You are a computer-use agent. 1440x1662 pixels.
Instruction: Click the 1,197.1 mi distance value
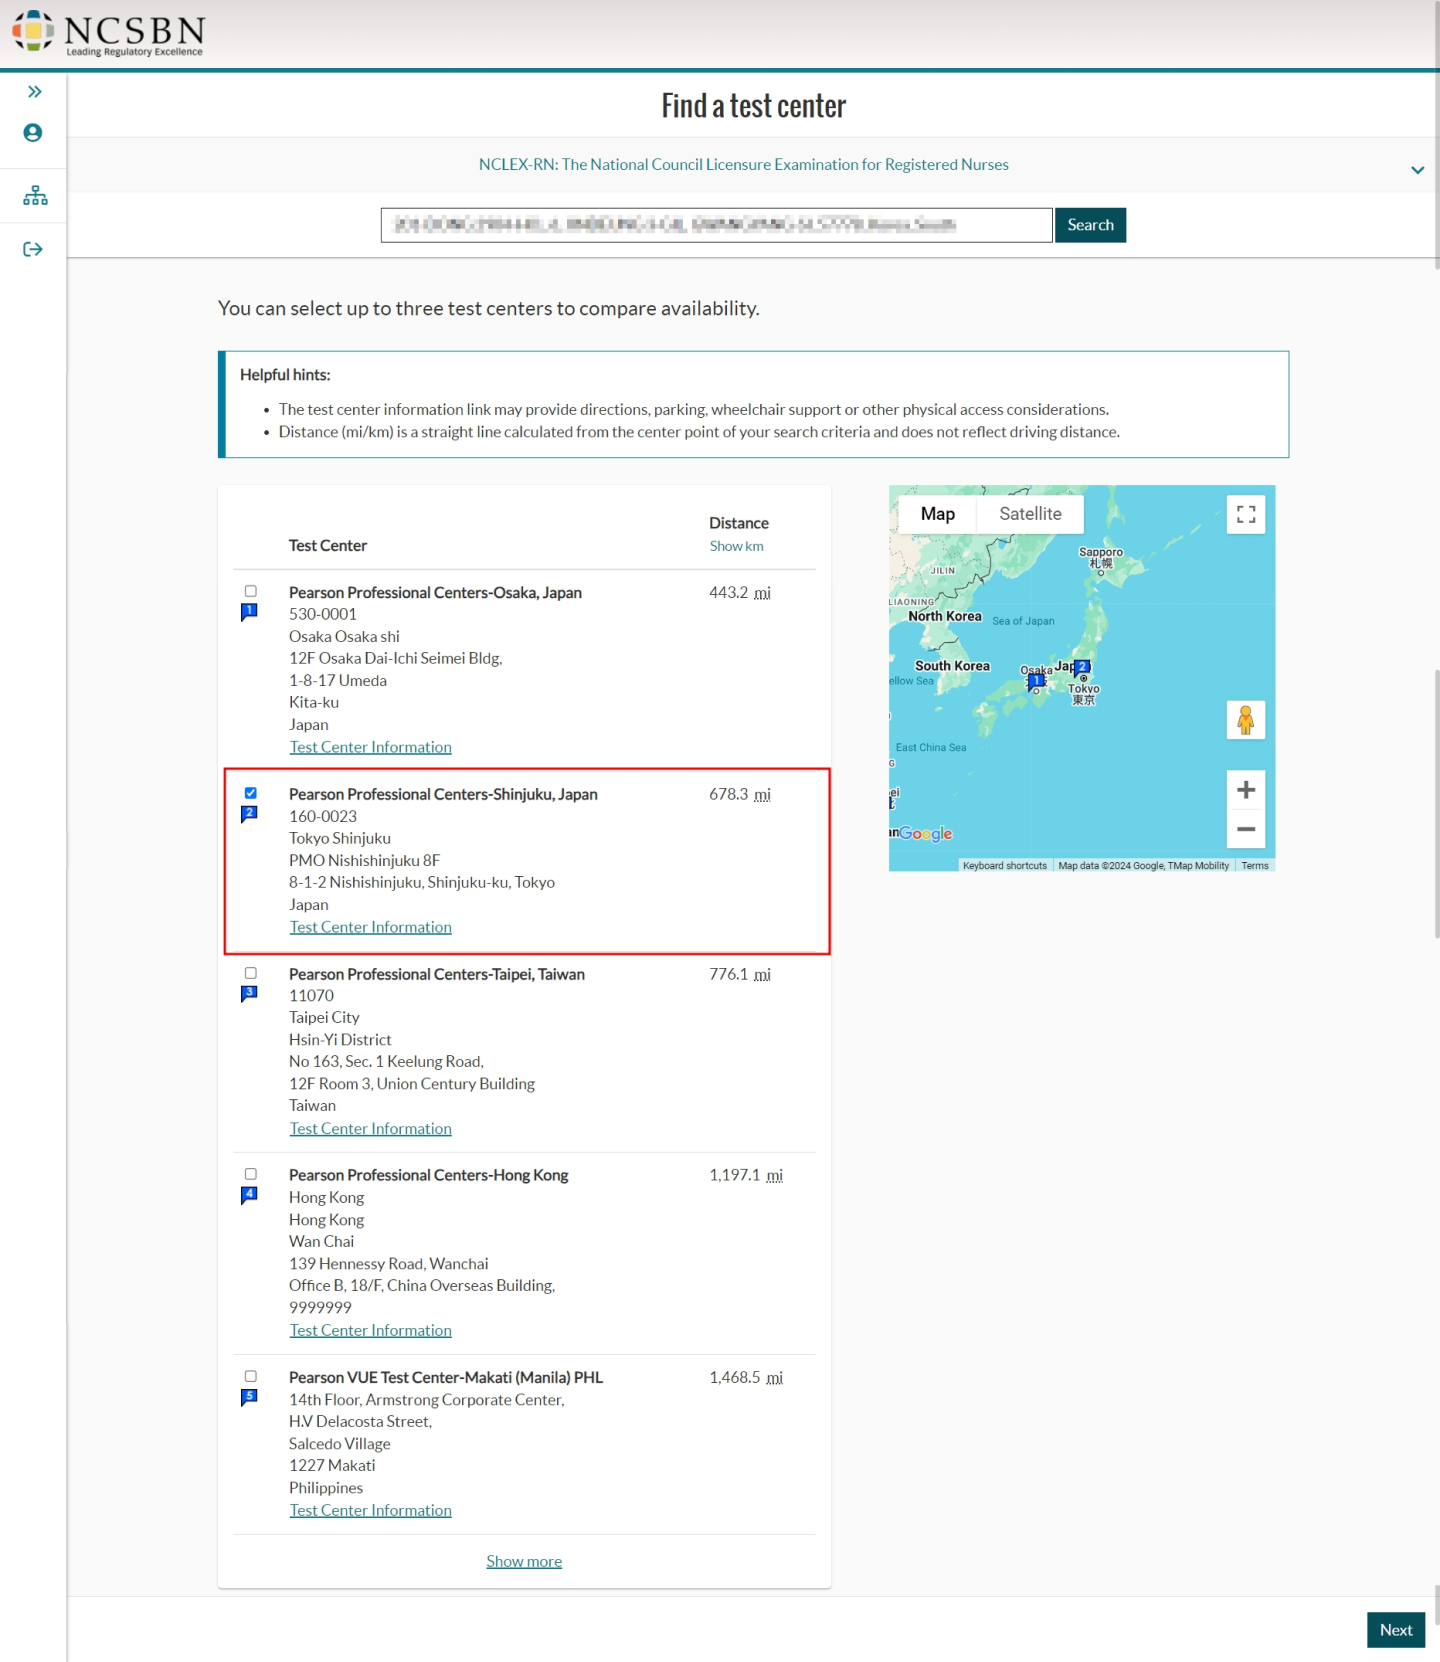pos(746,1175)
